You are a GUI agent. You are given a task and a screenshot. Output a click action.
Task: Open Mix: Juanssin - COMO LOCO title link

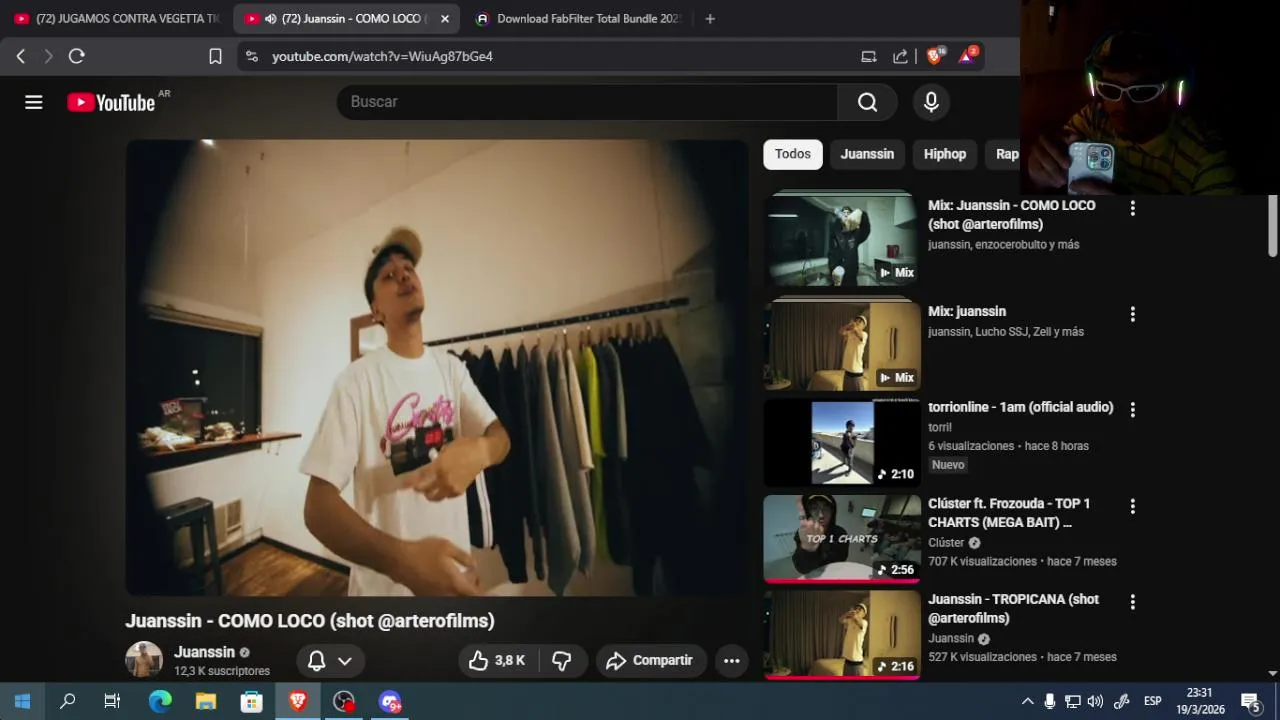1011,214
